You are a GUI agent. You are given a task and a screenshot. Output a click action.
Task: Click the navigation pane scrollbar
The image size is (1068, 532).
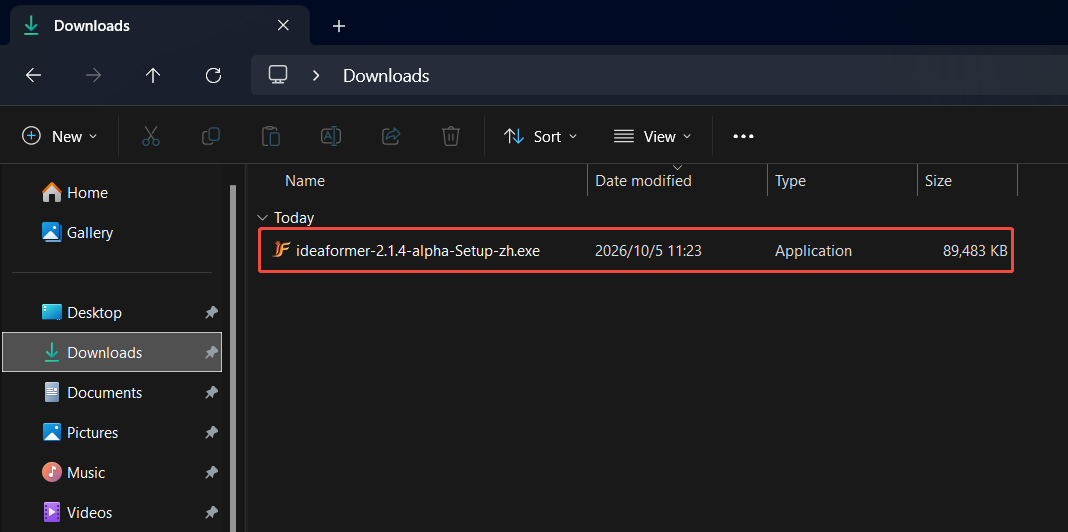[x=233, y=358]
